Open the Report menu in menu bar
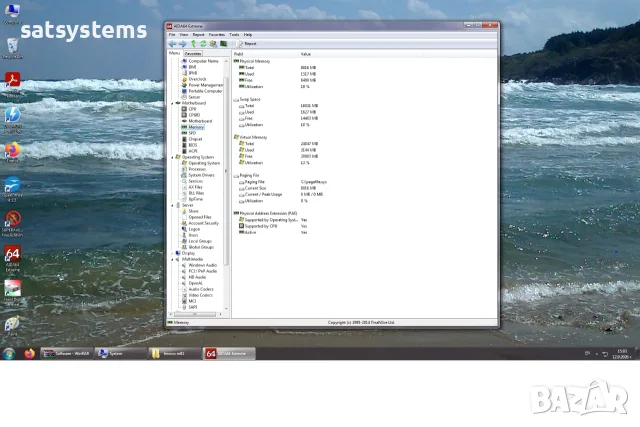This screenshot has width=640, height=427. 198,35
